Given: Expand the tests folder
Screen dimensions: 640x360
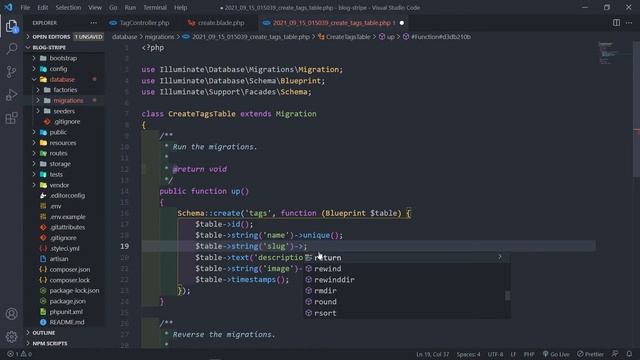Looking at the screenshot, I should 65,174.
